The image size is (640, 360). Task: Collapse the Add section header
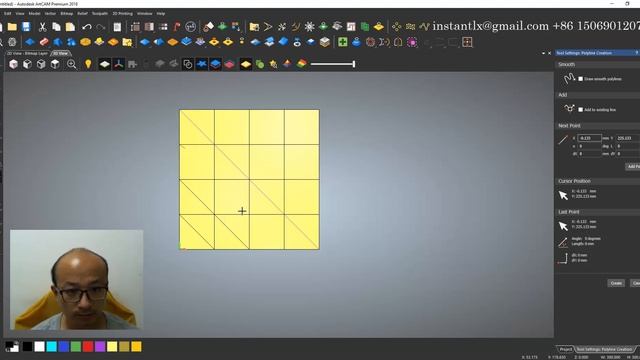pos(597,95)
